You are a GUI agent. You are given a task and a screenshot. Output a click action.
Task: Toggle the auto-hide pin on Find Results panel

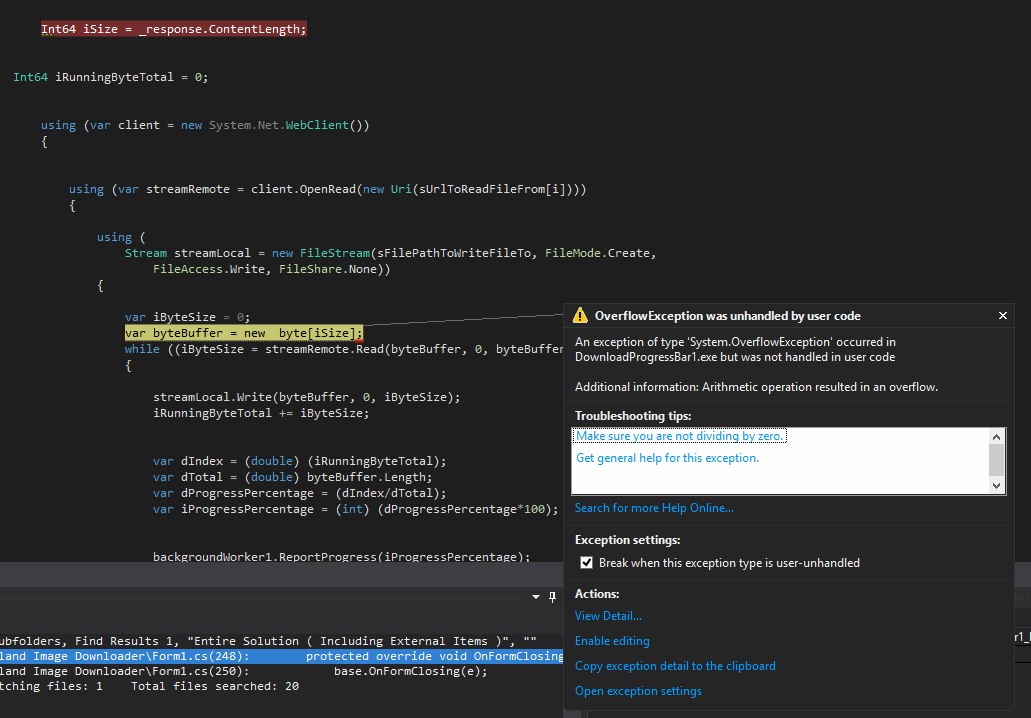click(x=552, y=597)
